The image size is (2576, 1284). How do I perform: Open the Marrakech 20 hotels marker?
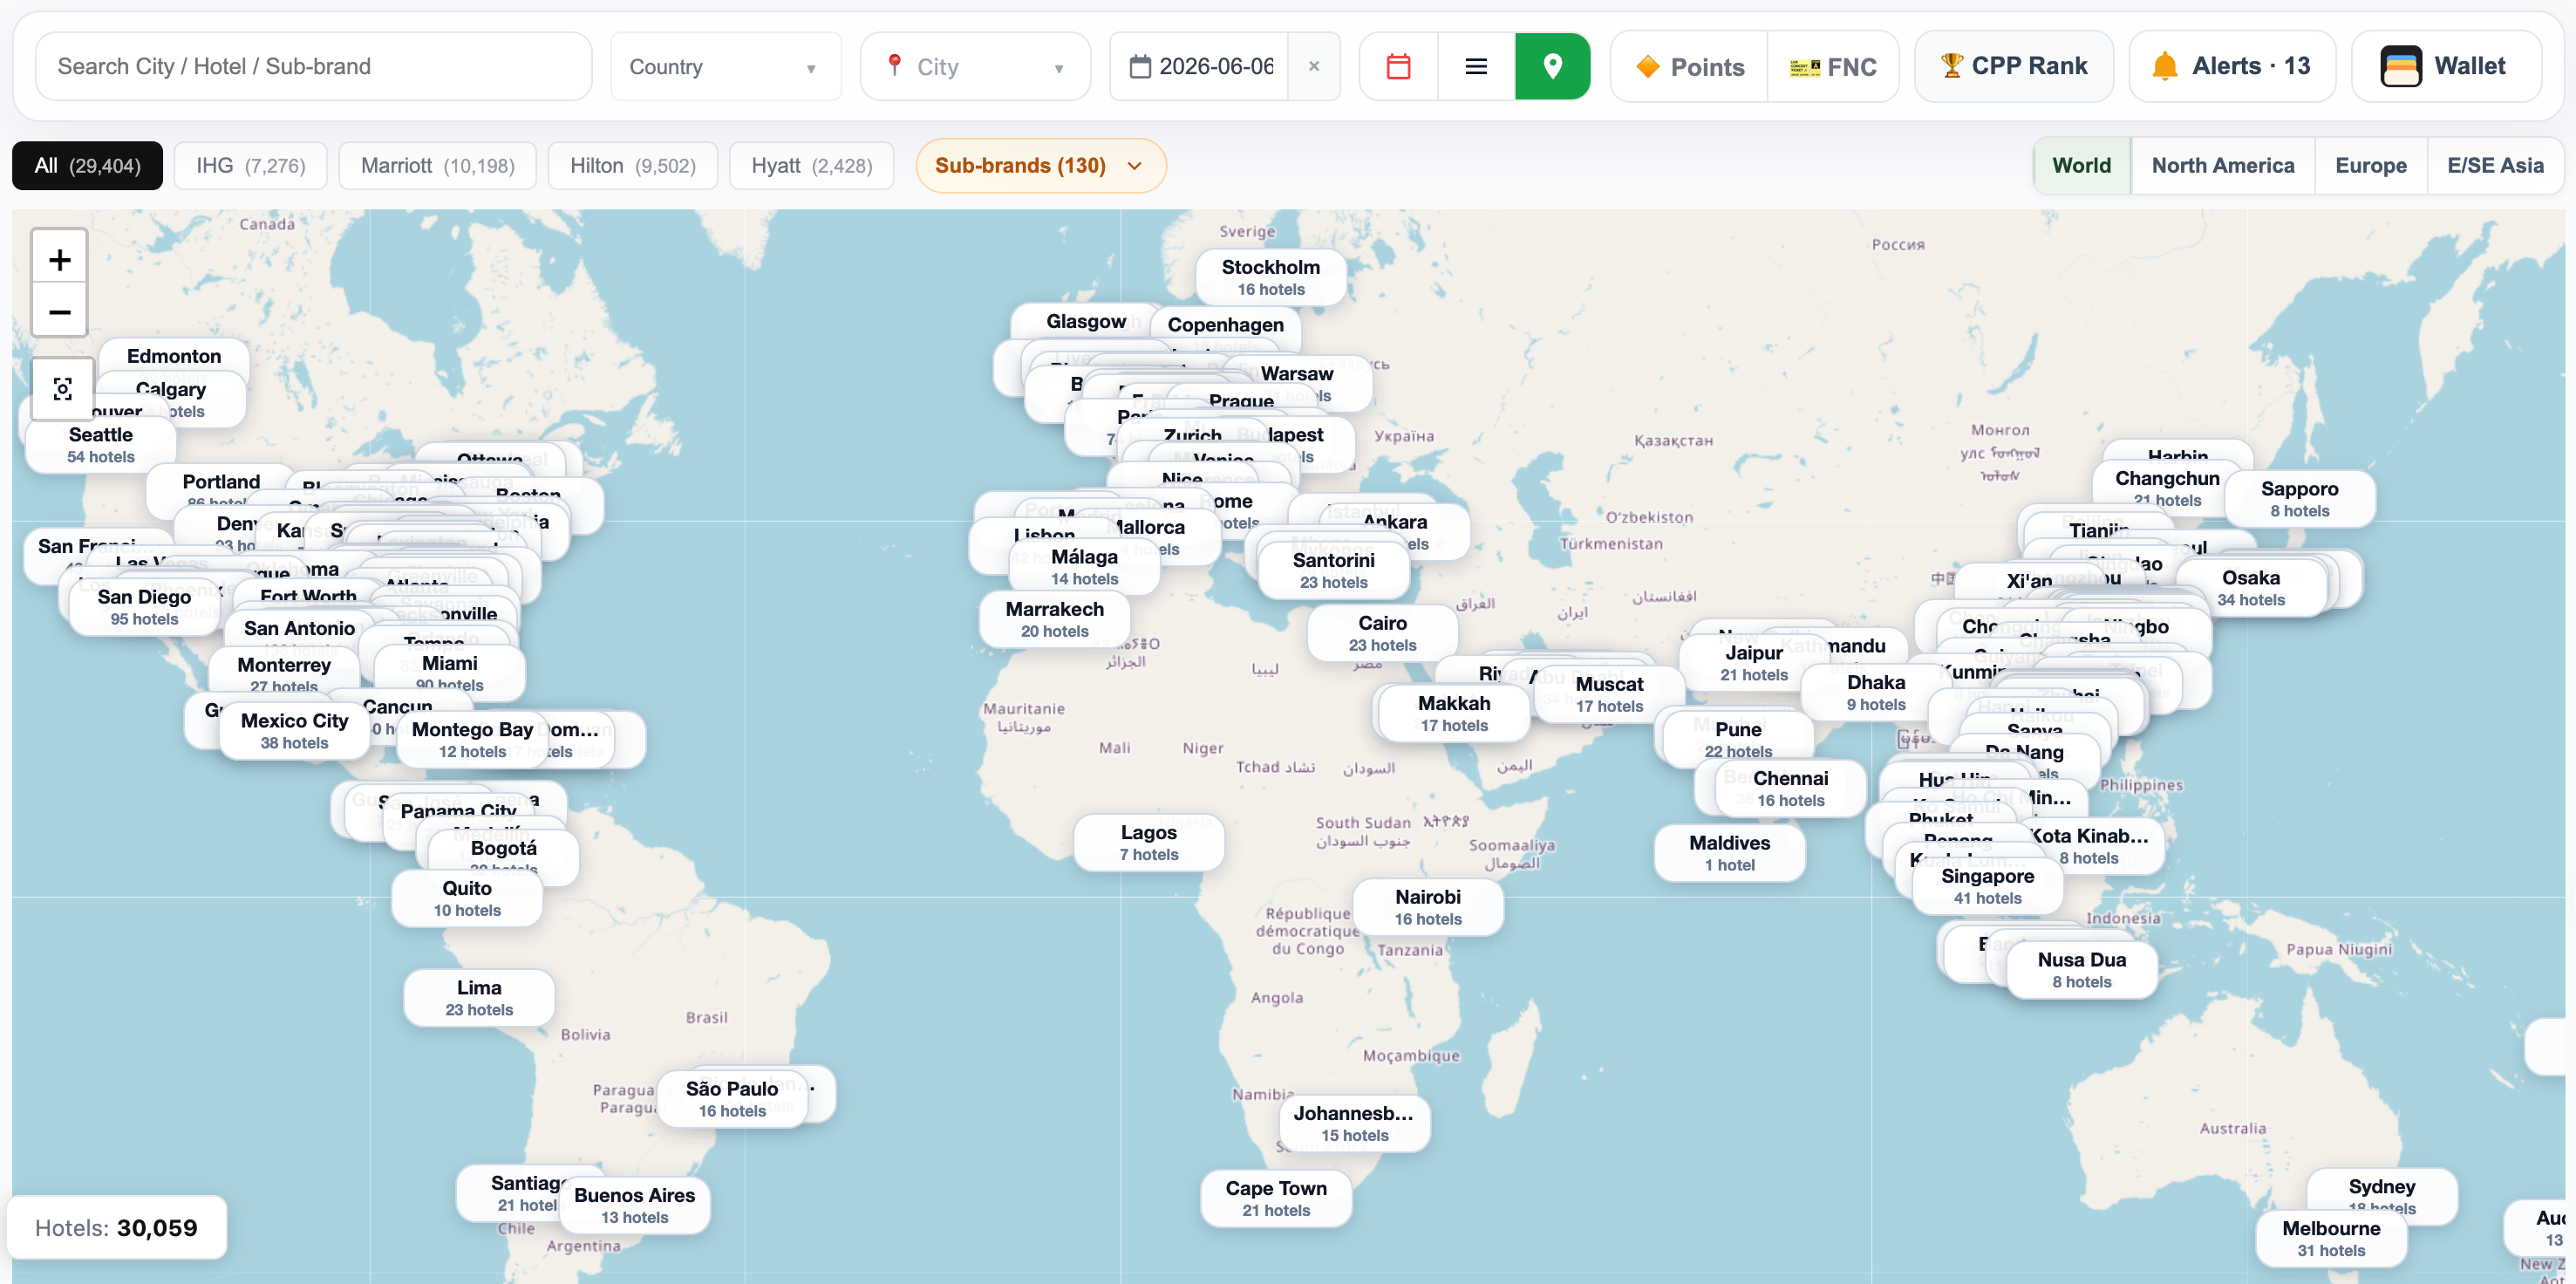click(1054, 619)
